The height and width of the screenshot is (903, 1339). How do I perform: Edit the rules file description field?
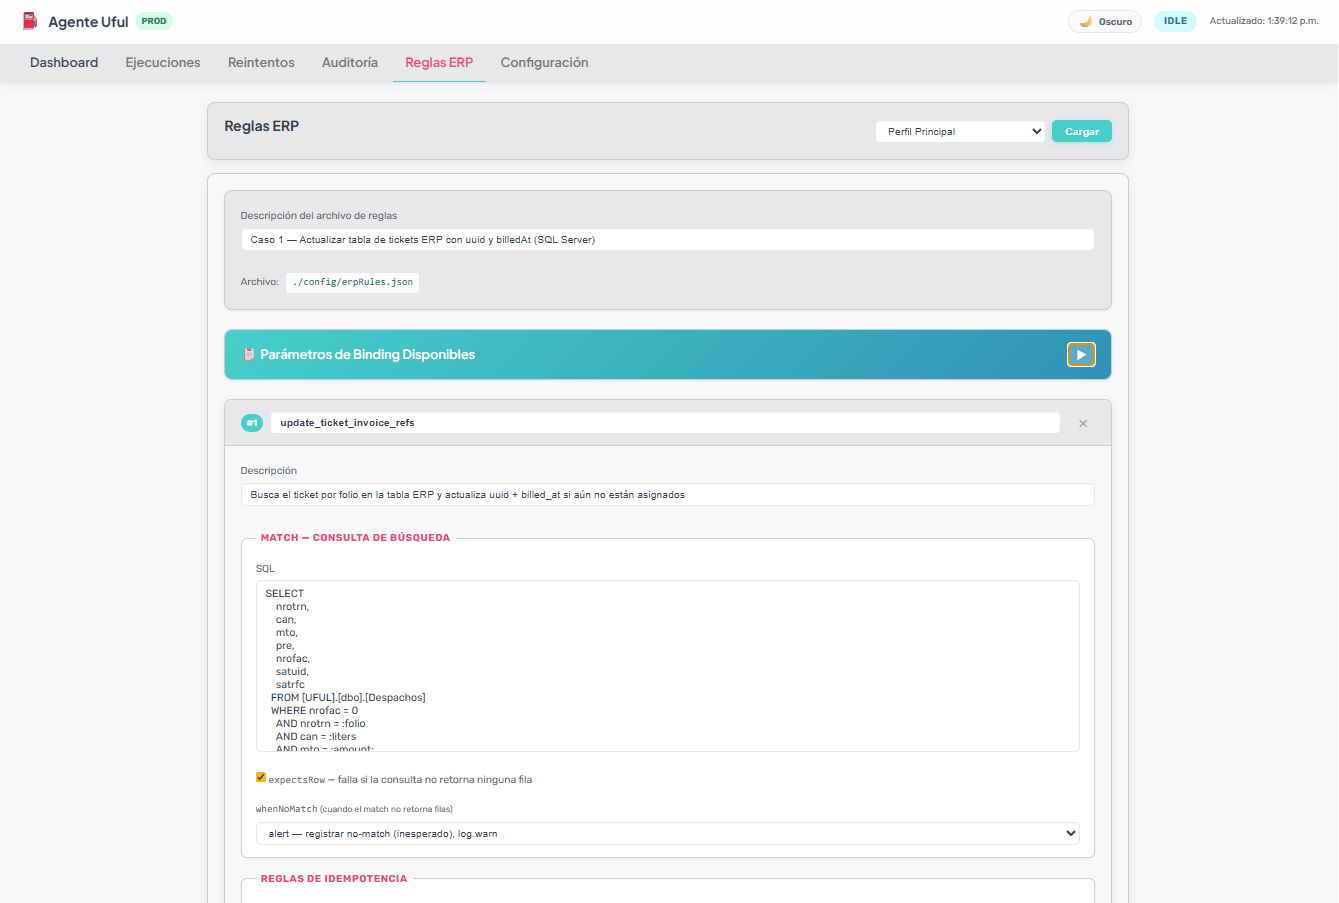coord(668,240)
